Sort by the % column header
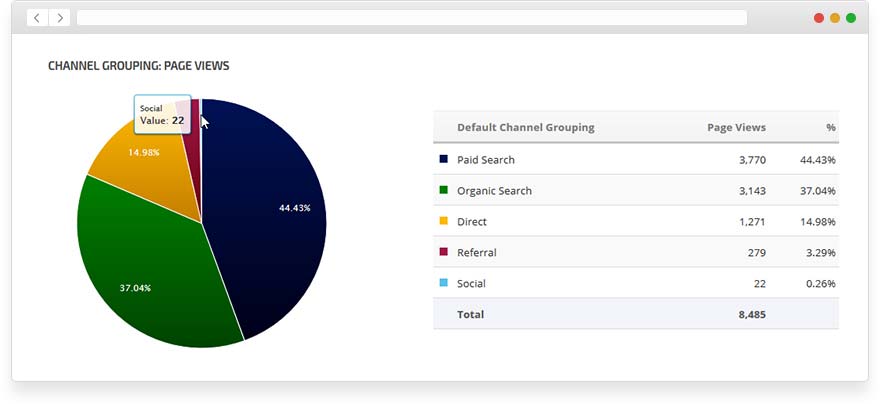Screen dimensions: 880x404 (x=830, y=127)
